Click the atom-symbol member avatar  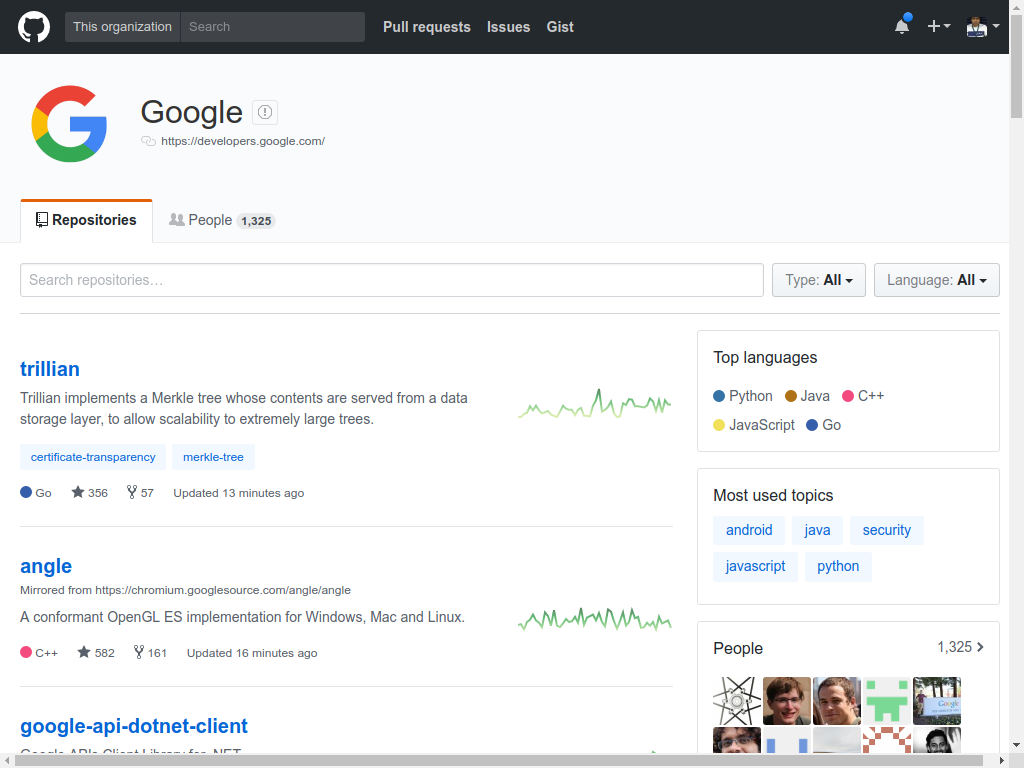click(737, 701)
